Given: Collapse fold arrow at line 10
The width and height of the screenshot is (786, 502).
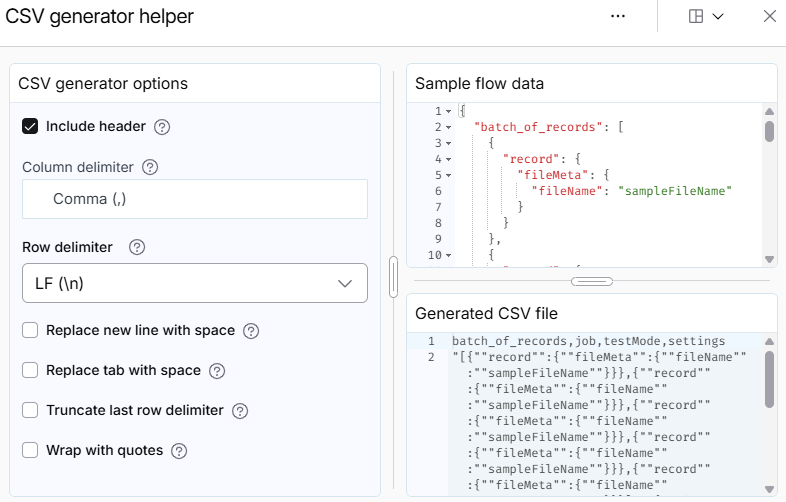Looking at the screenshot, I should click(x=449, y=255).
